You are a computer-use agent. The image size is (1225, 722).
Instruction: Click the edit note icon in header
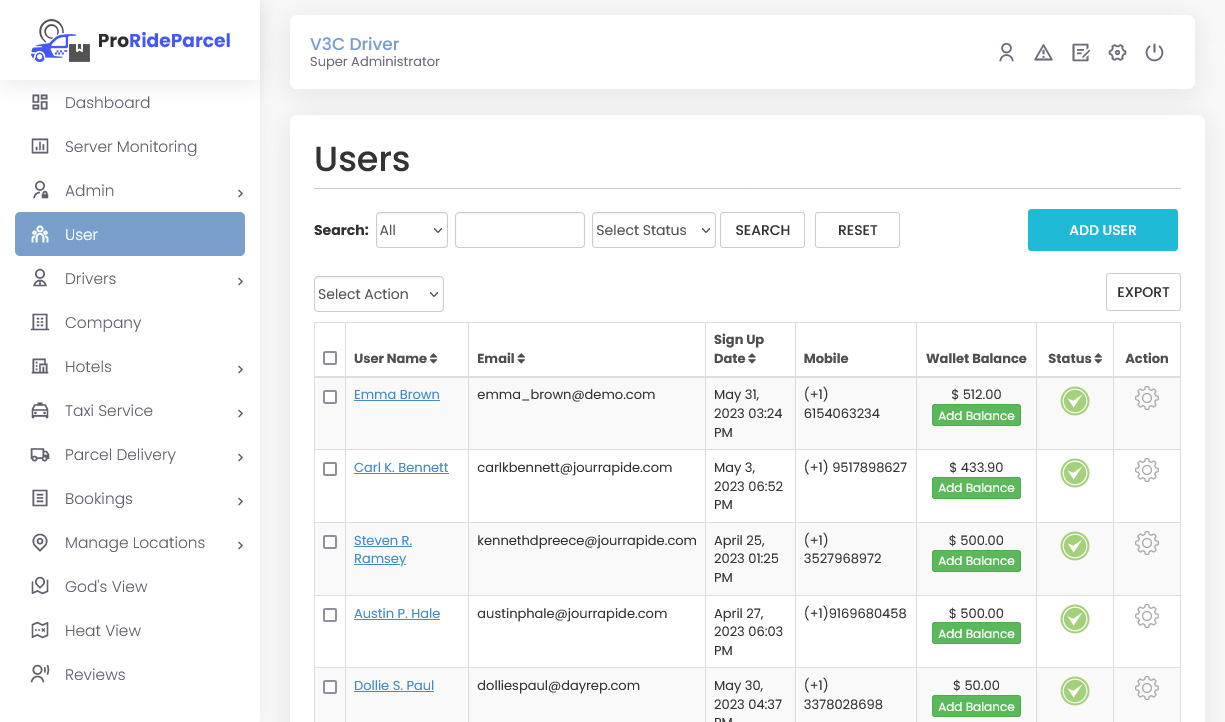pos(1081,53)
